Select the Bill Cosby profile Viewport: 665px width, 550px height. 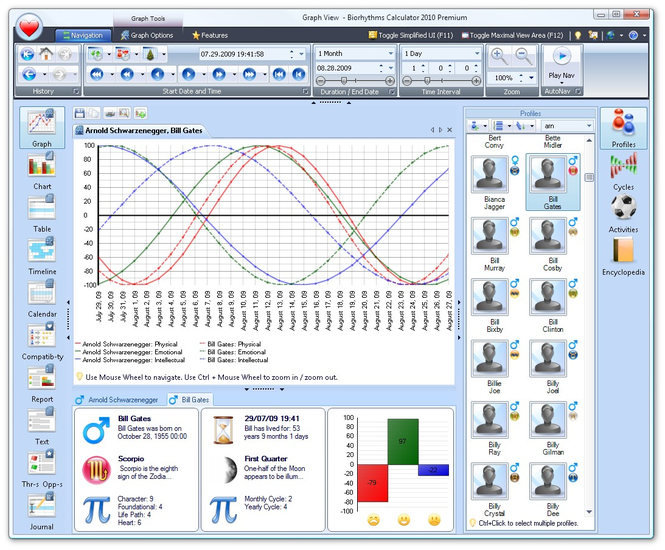click(553, 244)
